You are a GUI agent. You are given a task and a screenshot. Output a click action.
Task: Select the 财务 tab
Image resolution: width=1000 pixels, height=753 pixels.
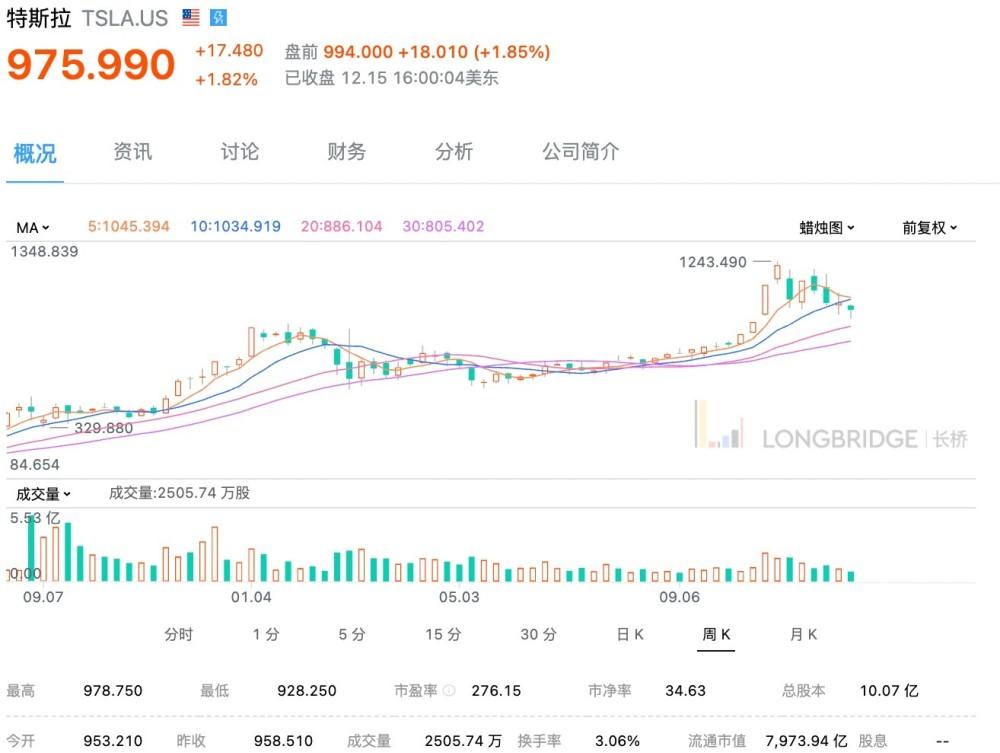point(346,152)
